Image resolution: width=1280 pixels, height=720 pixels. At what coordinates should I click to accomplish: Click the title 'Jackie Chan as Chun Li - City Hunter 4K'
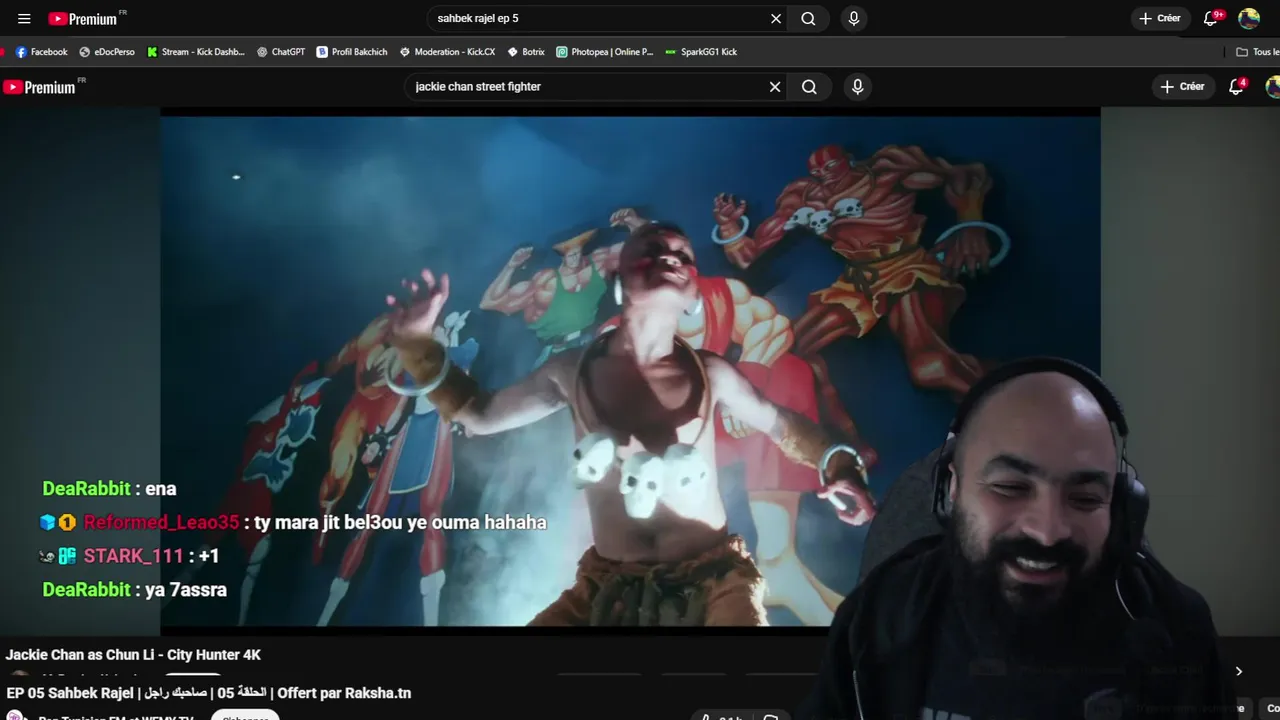tap(133, 655)
